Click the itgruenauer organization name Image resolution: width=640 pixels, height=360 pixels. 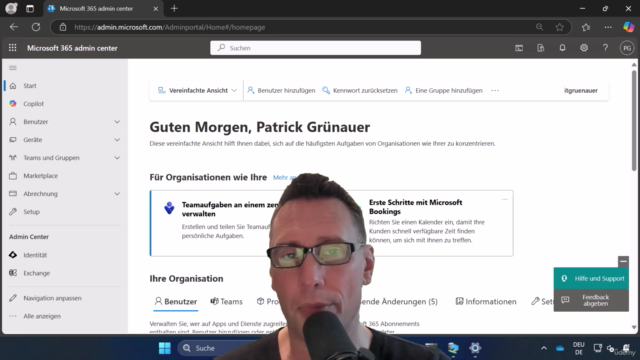(x=581, y=90)
